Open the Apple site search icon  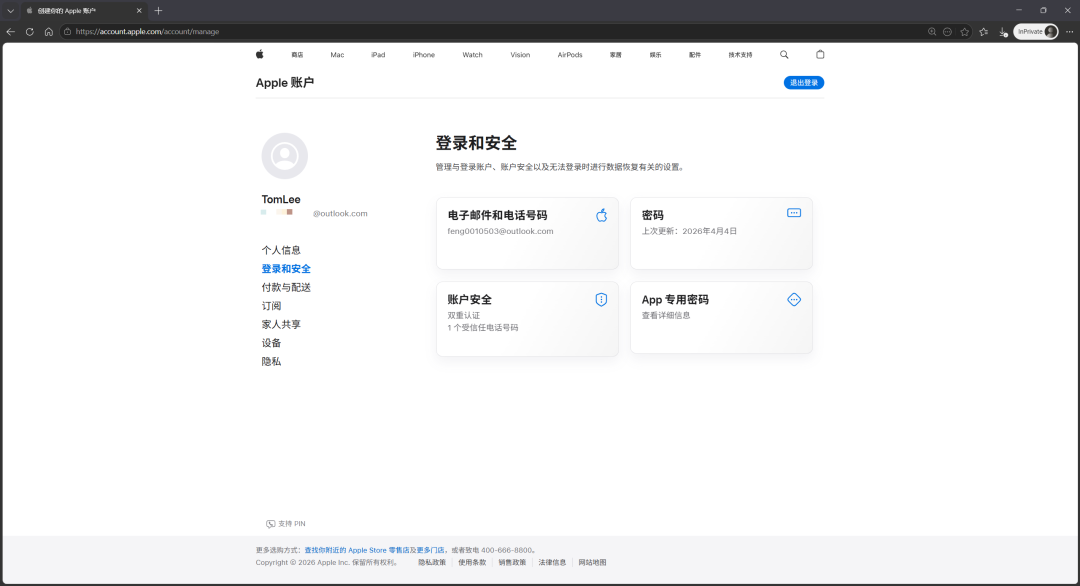click(784, 54)
